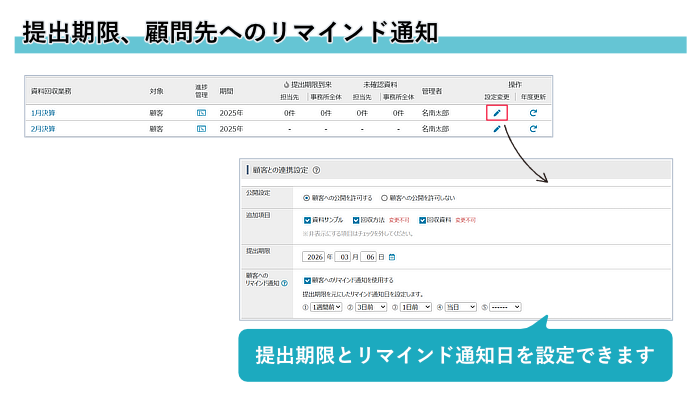The image size is (700, 400).
Task: Select 顧客への公開を許可する radio button
Action: click(x=306, y=198)
